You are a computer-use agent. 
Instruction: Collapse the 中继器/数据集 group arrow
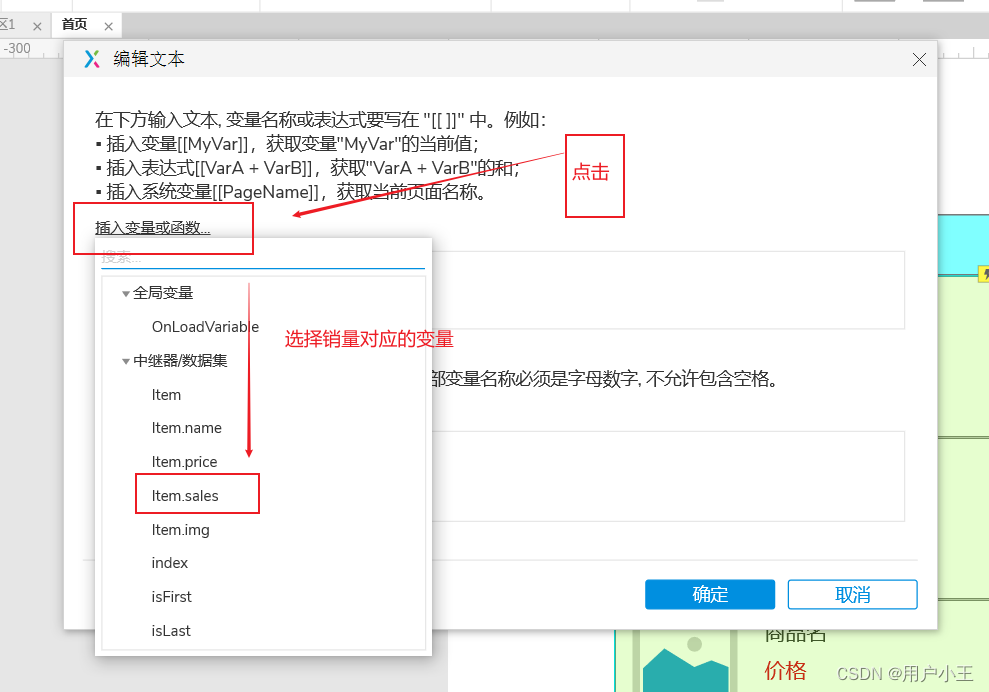(x=126, y=361)
